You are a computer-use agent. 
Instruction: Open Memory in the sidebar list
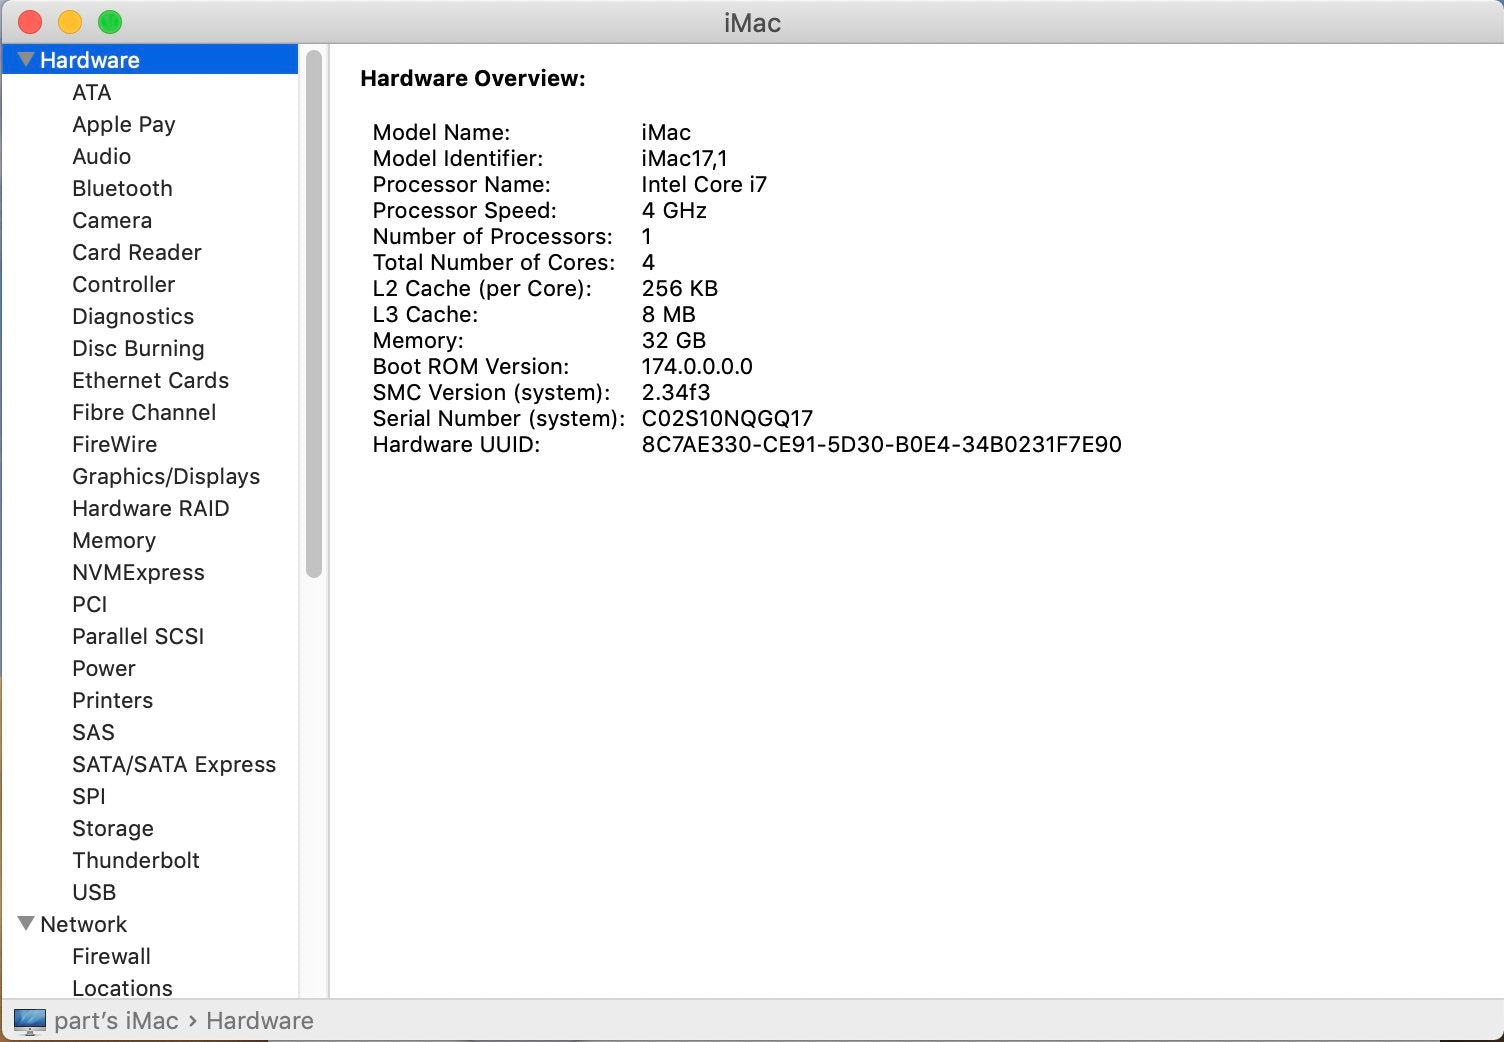114,540
